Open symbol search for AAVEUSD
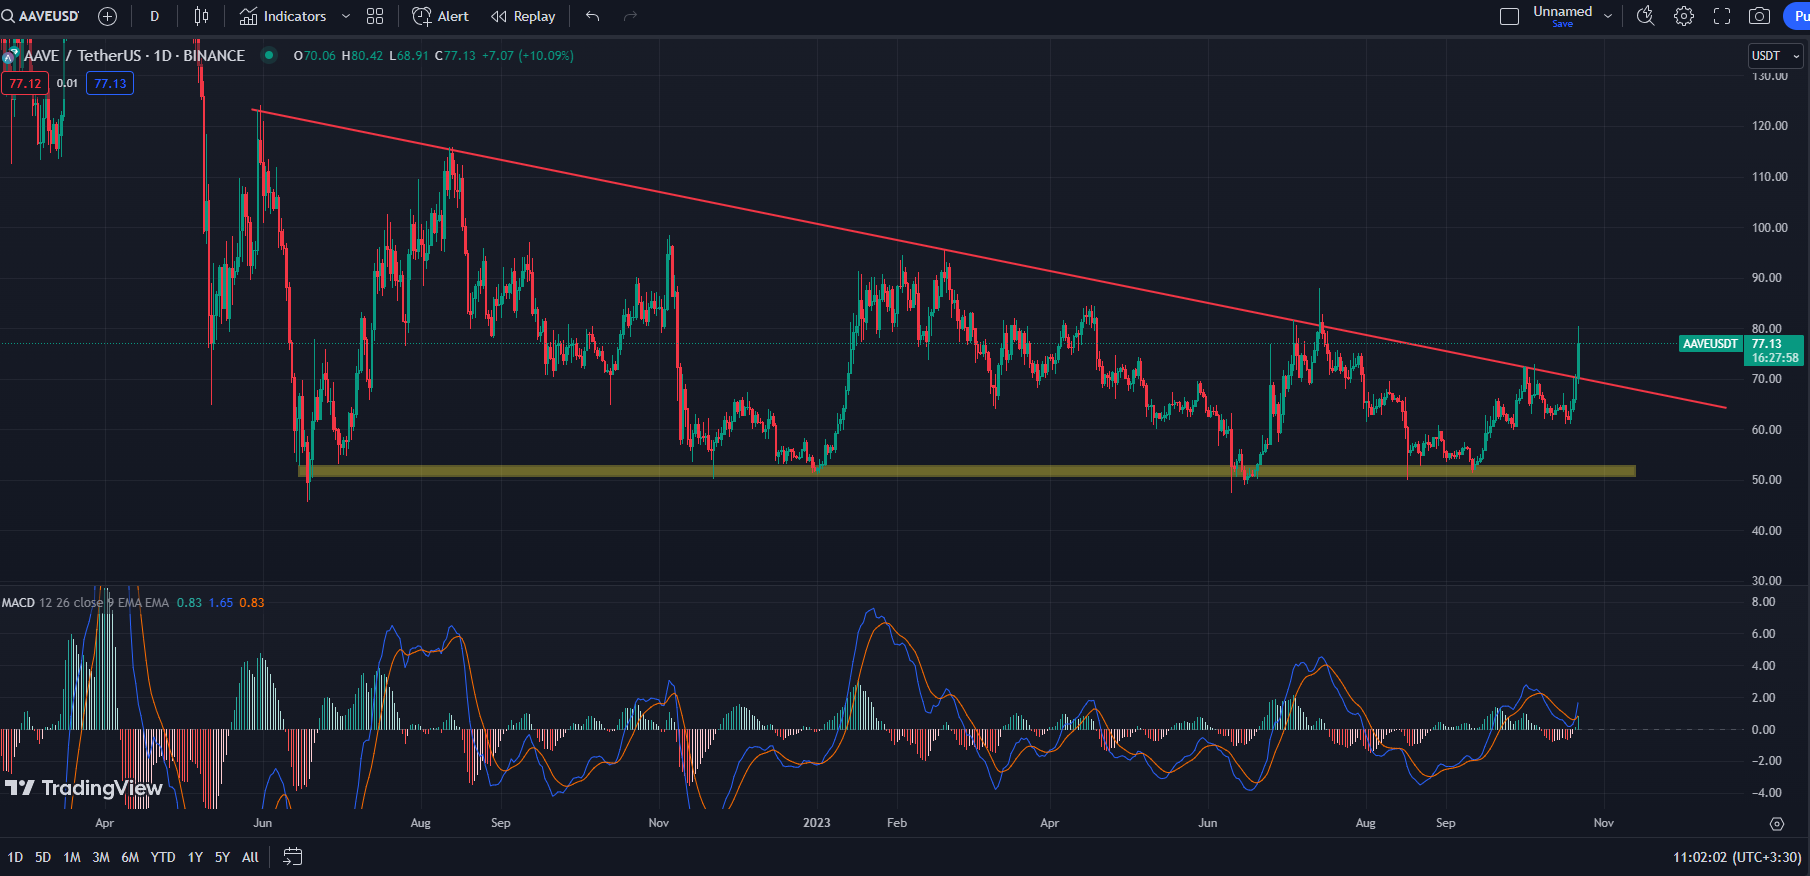This screenshot has width=1810, height=876. (x=41, y=16)
